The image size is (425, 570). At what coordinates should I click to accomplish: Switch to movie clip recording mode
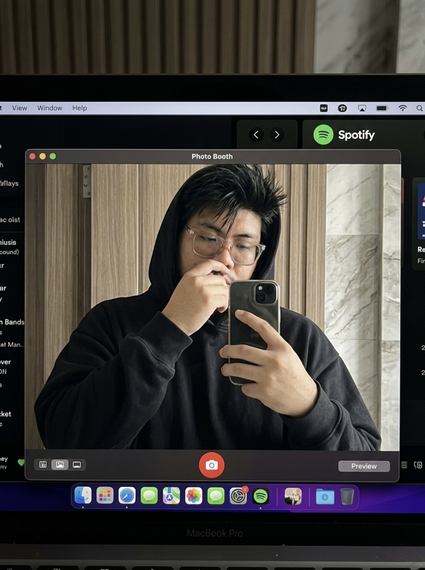tap(77, 465)
